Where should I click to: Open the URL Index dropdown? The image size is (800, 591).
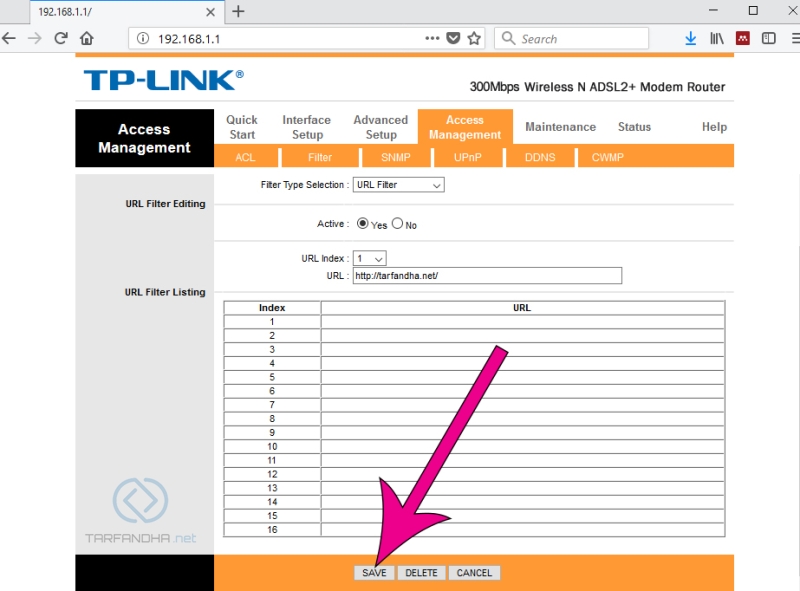(369, 258)
